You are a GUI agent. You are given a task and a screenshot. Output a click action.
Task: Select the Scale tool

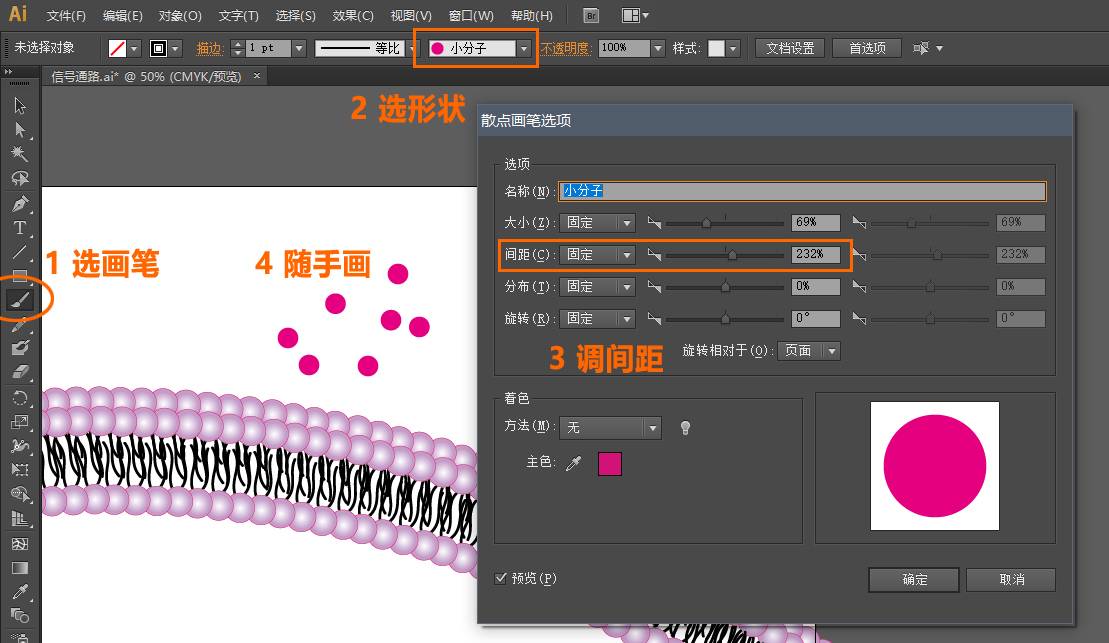(x=20, y=422)
